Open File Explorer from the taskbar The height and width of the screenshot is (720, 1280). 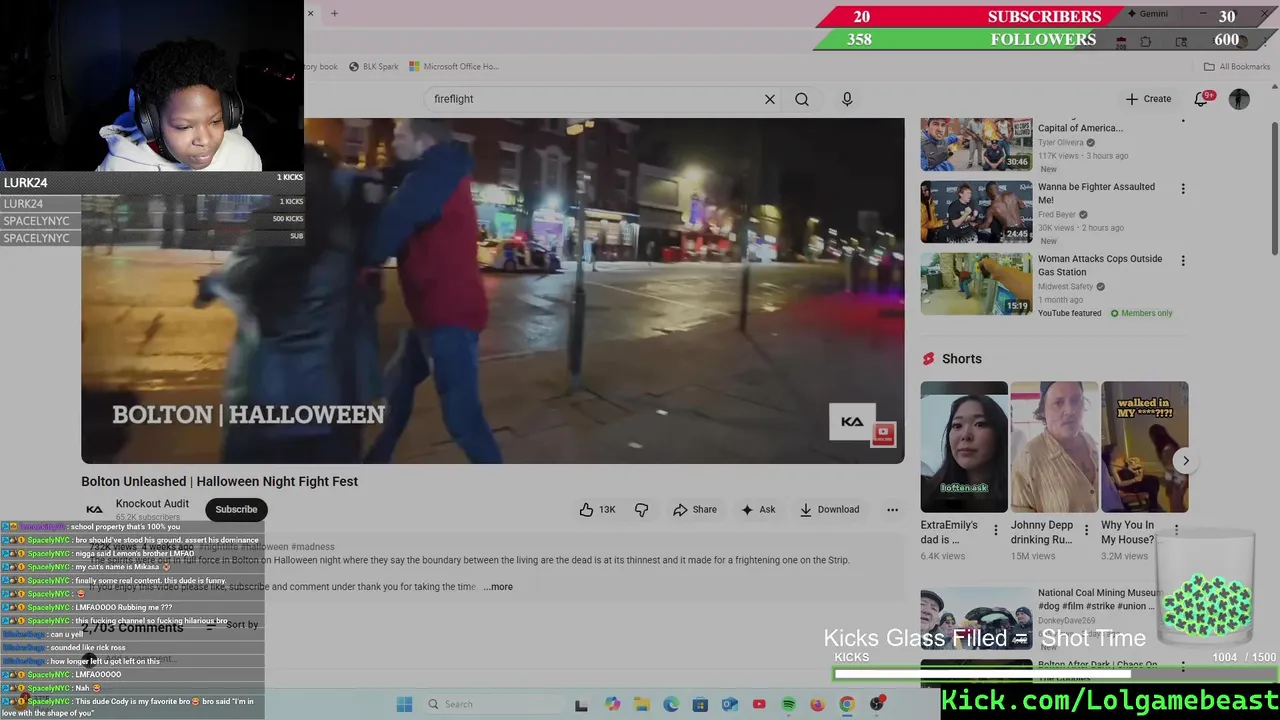641,704
